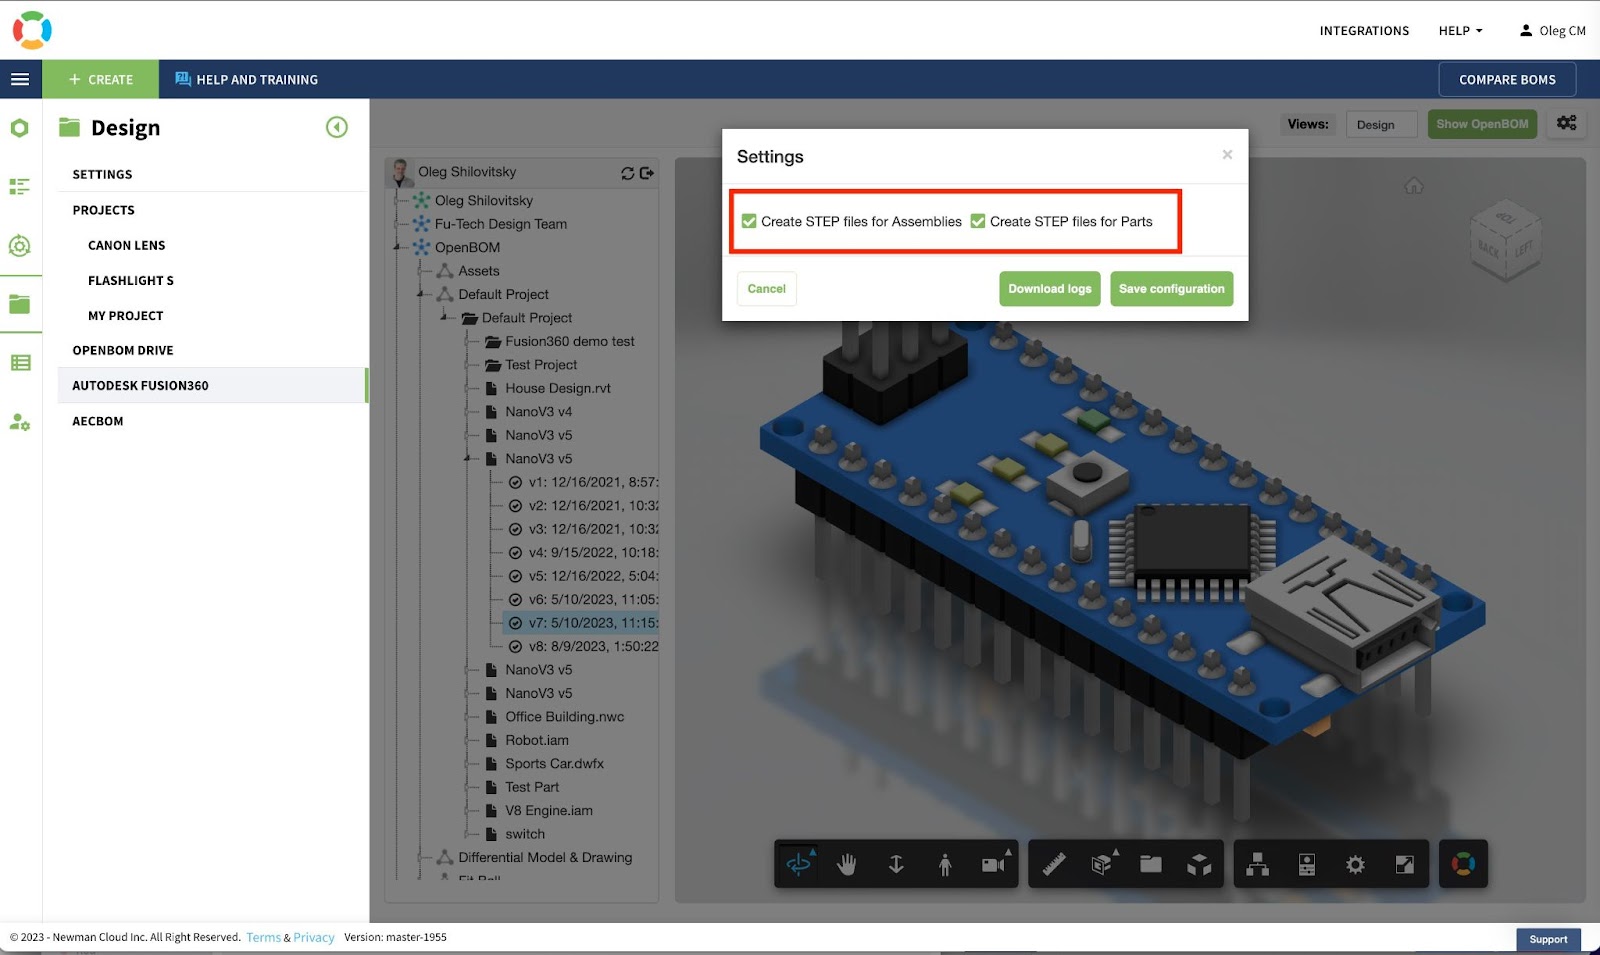
Task: Open the user settings icon in left rail
Action: coord(20,422)
